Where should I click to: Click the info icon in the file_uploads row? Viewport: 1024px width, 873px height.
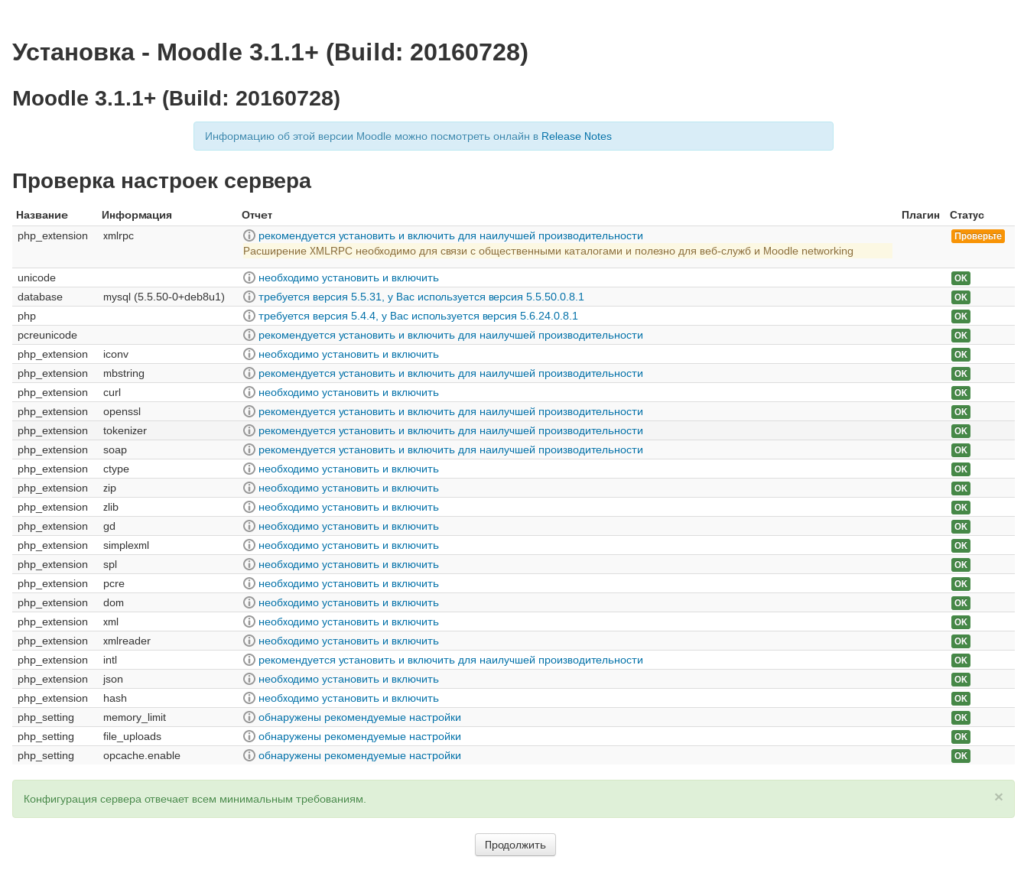coord(249,736)
